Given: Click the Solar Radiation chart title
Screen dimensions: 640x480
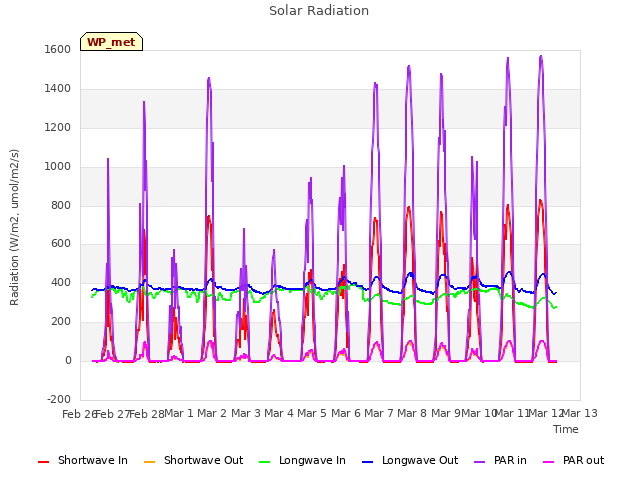Looking at the screenshot, I should tap(319, 11).
